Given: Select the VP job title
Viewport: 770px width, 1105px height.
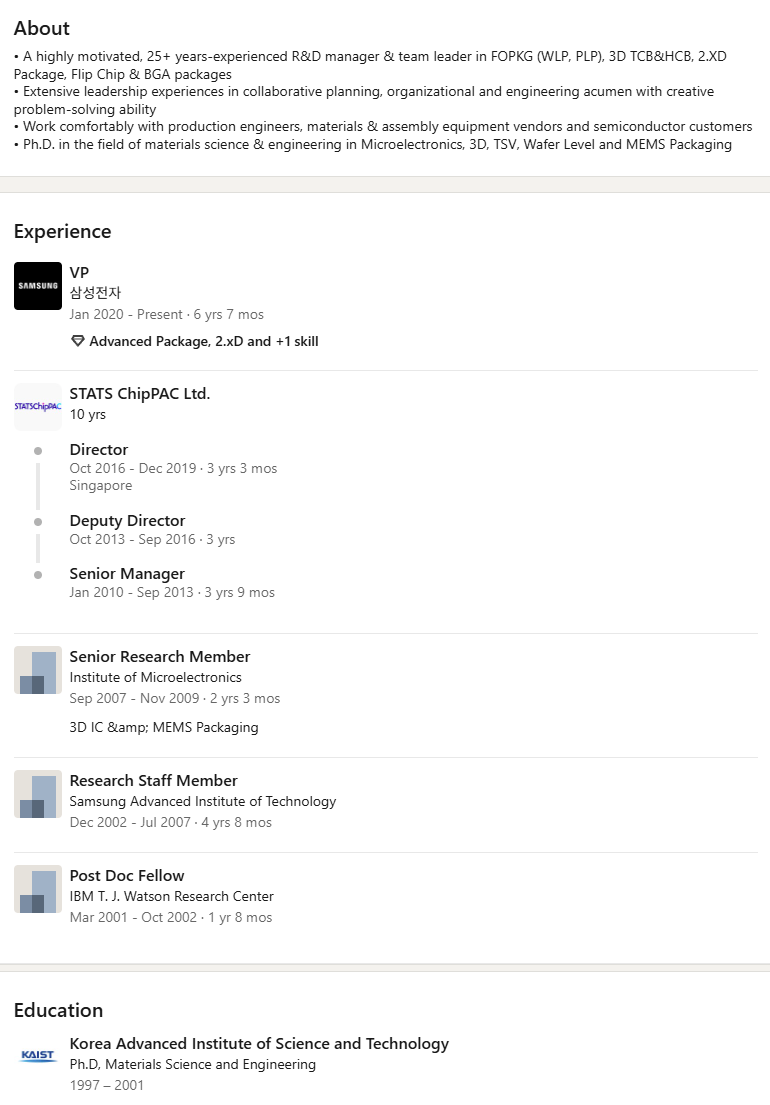Looking at the screenshot, I should point(79,272).
